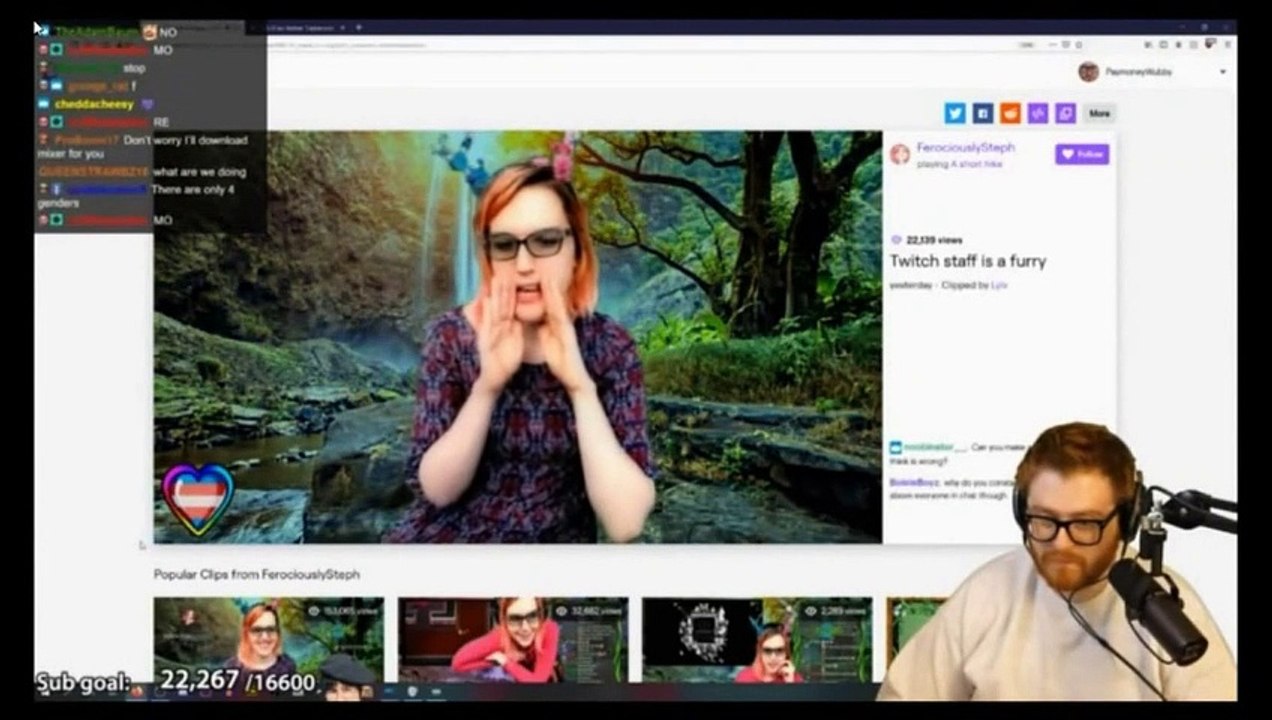Click the title 'Twitch staff is a furry'
The height and width of the screenshot is (720, 1272).
[x=968, y=261]
